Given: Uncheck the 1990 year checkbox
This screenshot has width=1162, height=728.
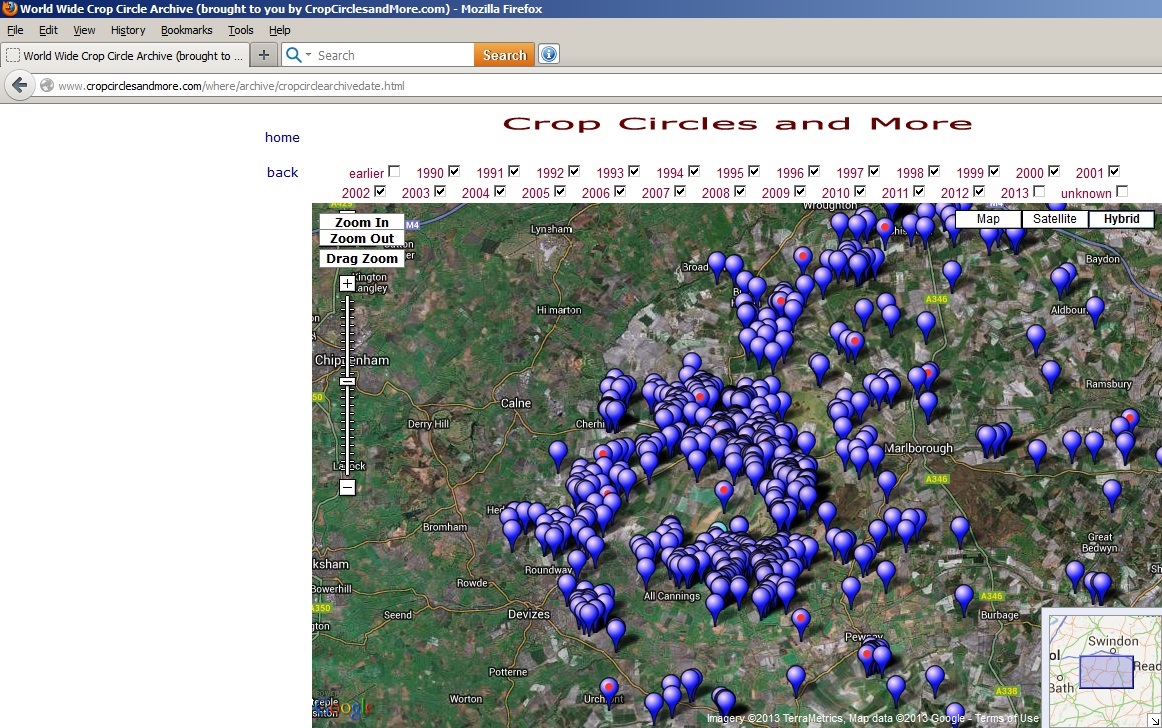Looking at the screenshot, I should click(x=454, y=171).
